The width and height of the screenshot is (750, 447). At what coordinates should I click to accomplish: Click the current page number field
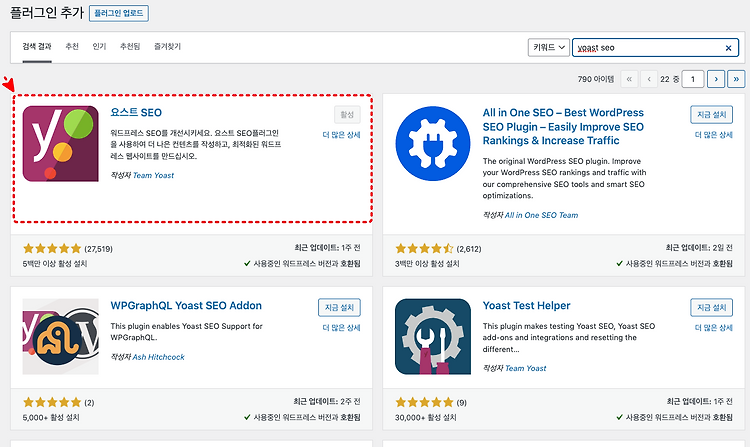693,79
